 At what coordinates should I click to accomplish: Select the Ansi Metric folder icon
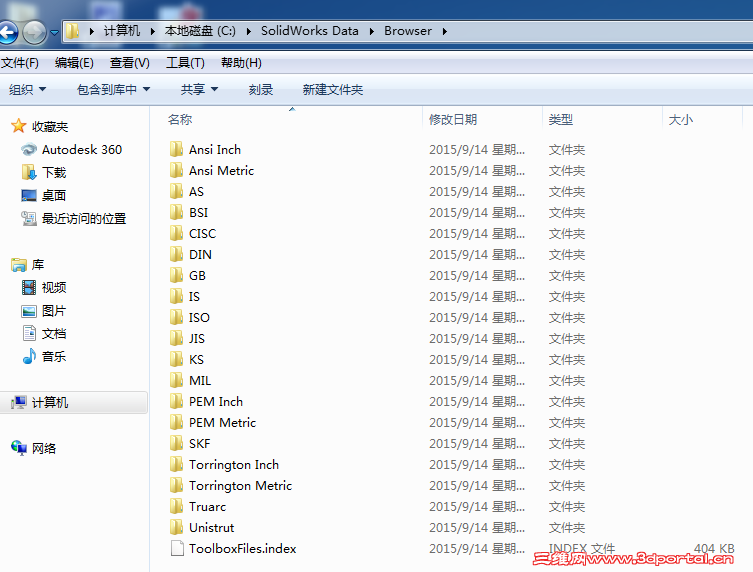click(177, 170)
